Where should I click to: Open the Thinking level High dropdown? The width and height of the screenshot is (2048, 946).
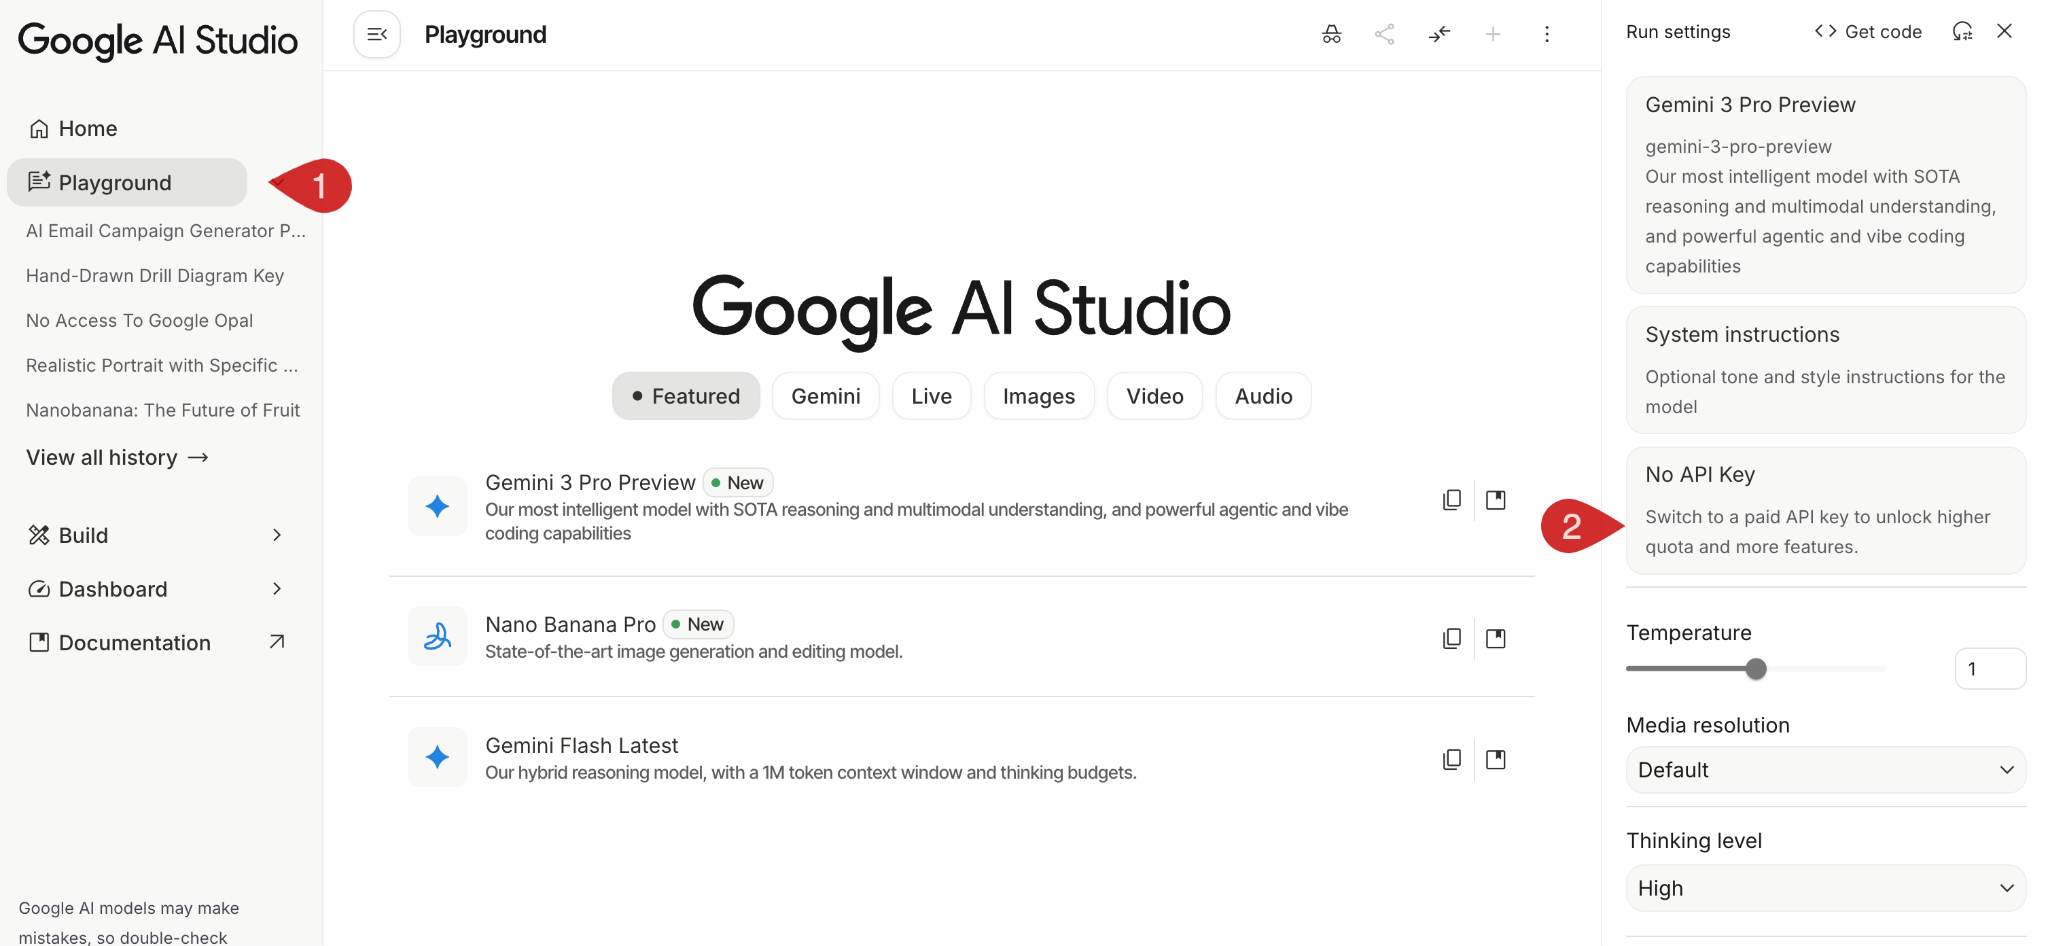1826,888
